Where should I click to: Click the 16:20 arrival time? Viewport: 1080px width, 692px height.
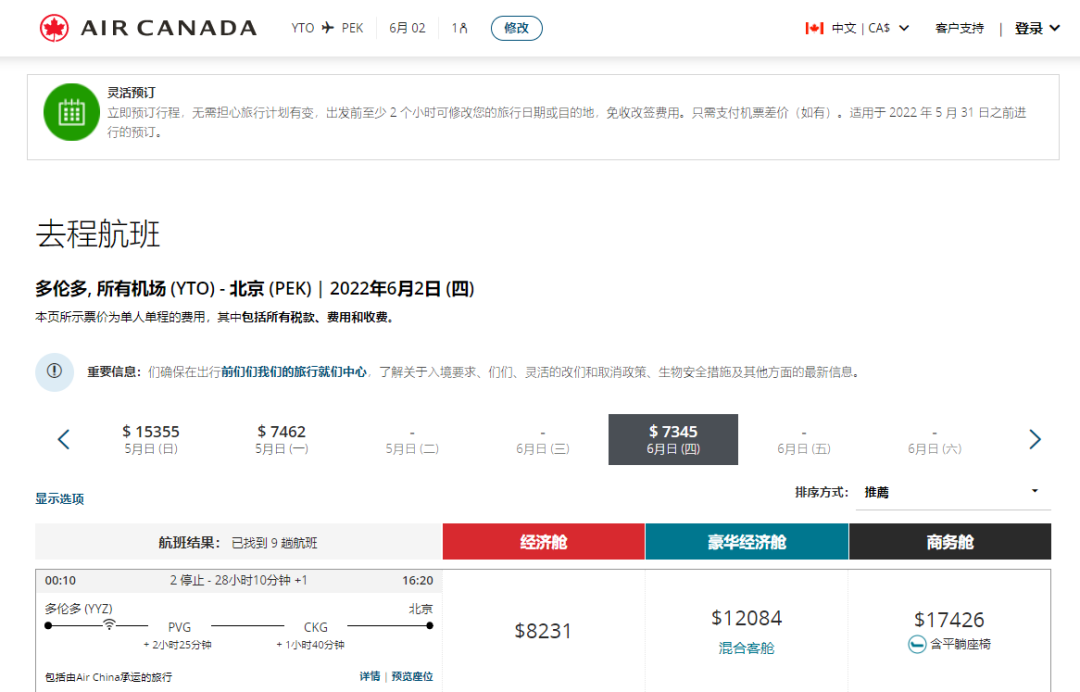417,580
